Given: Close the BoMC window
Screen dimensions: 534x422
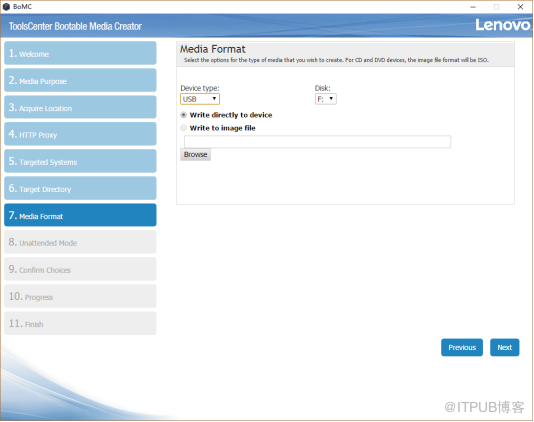Looking at the screenshot, I should (520, 7).
